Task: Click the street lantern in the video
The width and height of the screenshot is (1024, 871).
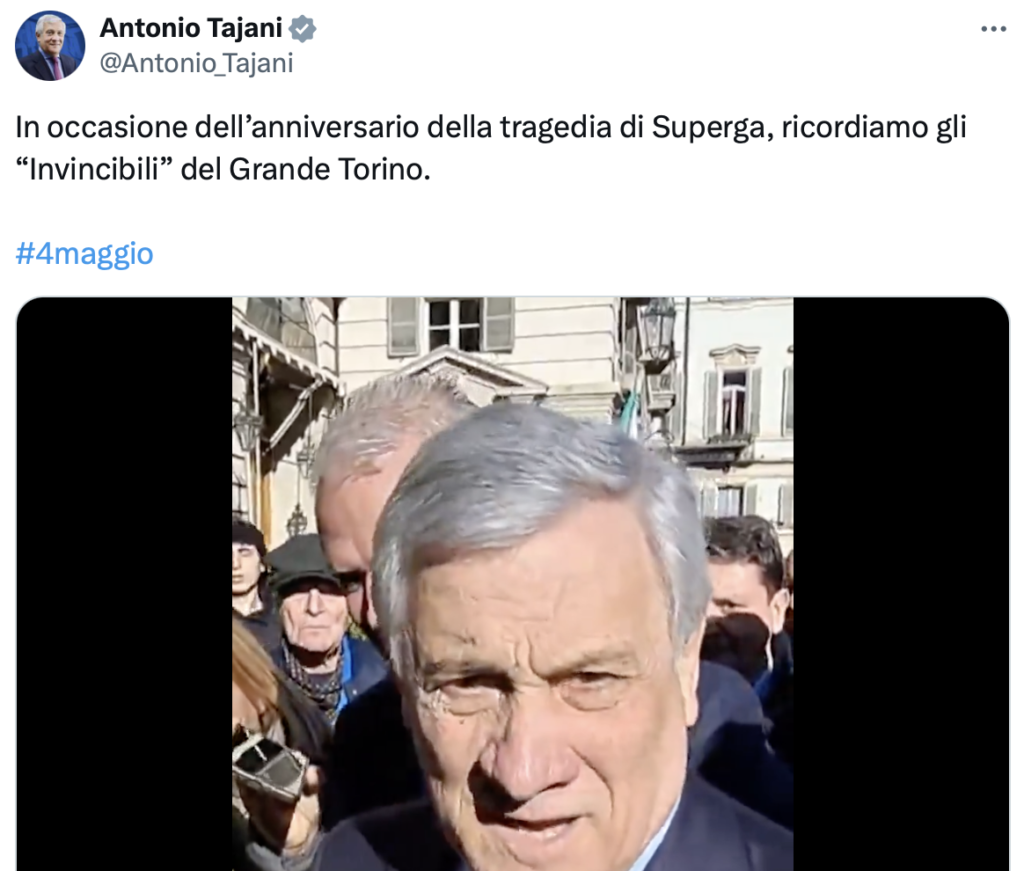Action: point(656,328)
